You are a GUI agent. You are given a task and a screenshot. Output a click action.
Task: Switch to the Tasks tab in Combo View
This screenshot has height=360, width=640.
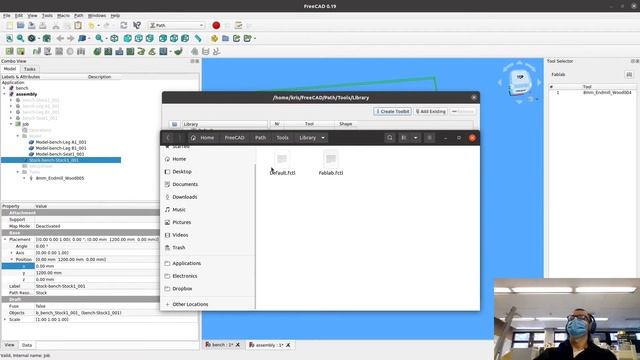(x=29, y=69)
